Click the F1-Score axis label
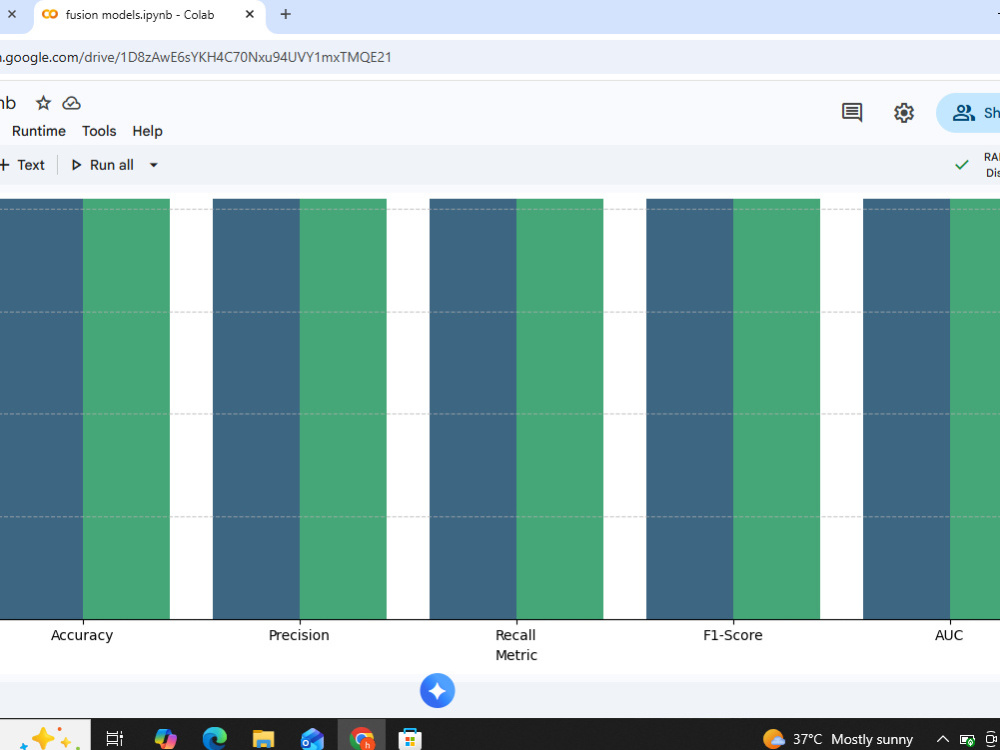The image size is (1000, 750). pos(733,635)
